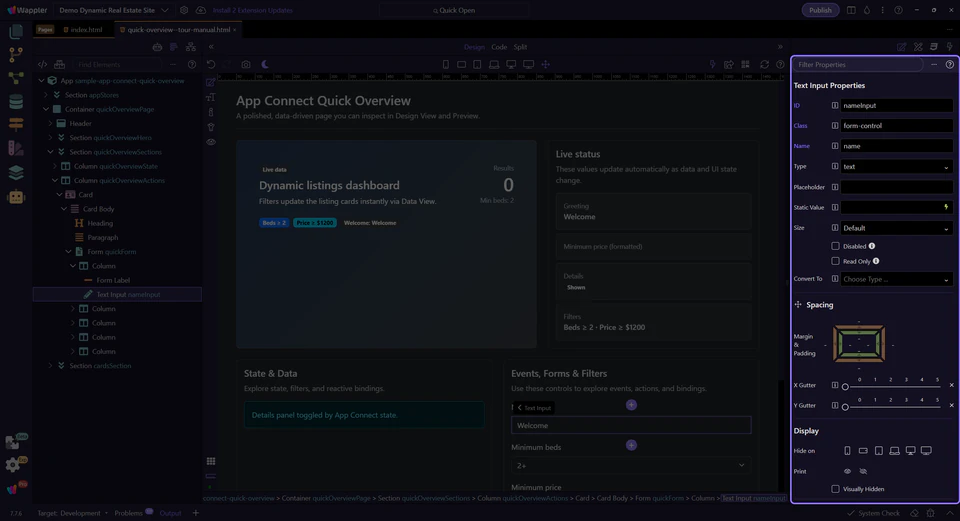This screenshot has height=521, width=960.
Task: Select the move/fit crosshair icon in toolbar
Action: coord(546,64)
